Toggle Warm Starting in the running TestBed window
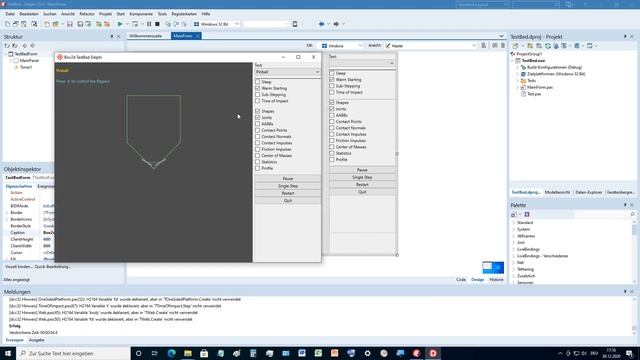Viewport: 640px width, 360px height. [x=258, y=88]
